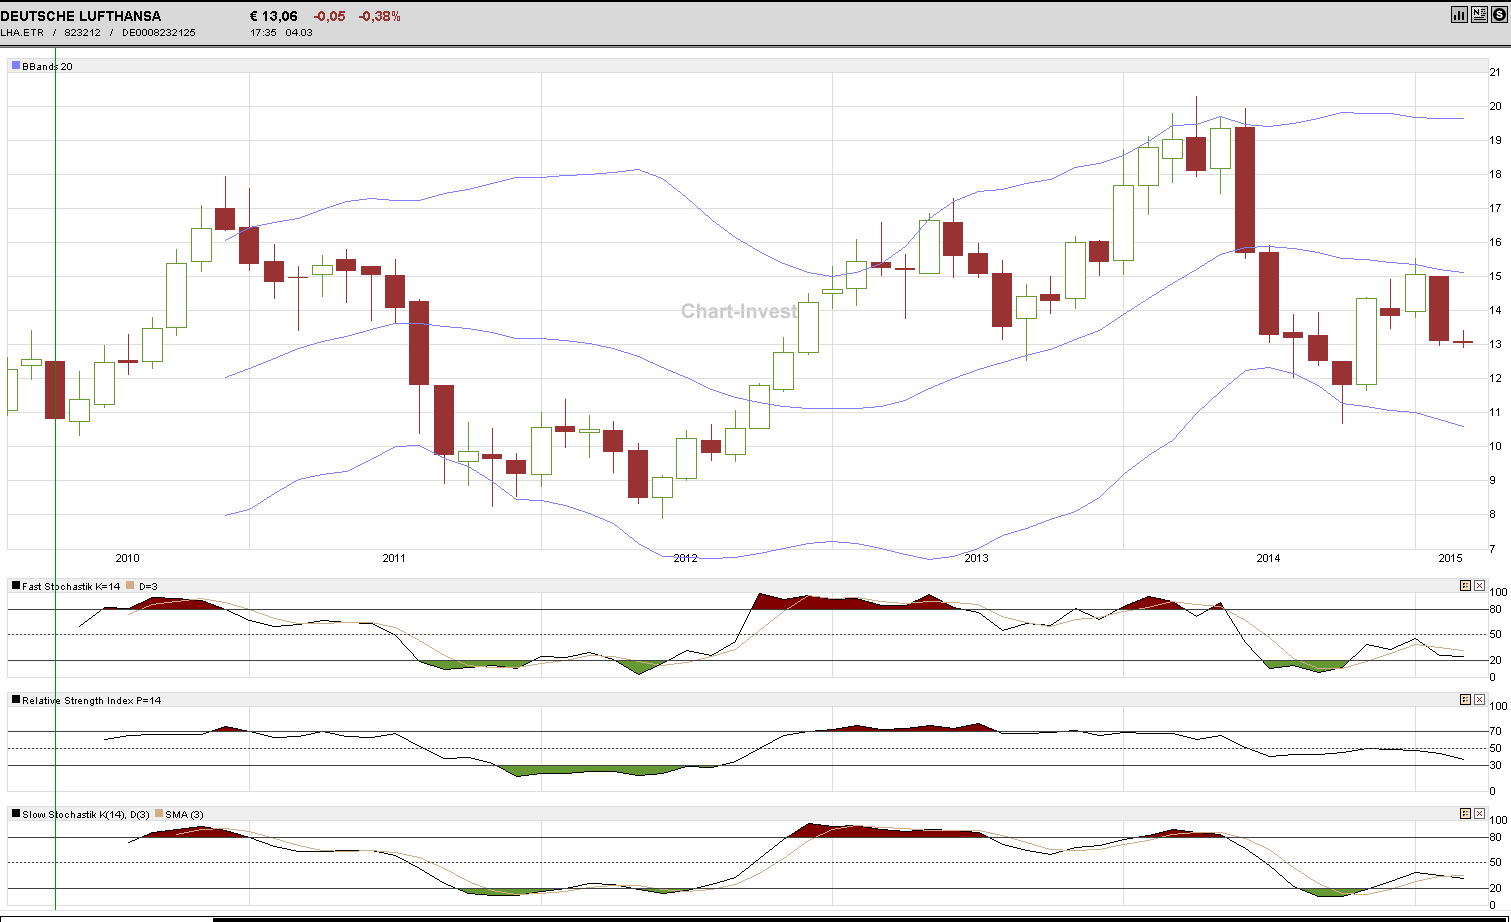Open settings of Slow Stochastik panel
The height and width of the screenshot is (922, 1511).
pos(1465,814)
